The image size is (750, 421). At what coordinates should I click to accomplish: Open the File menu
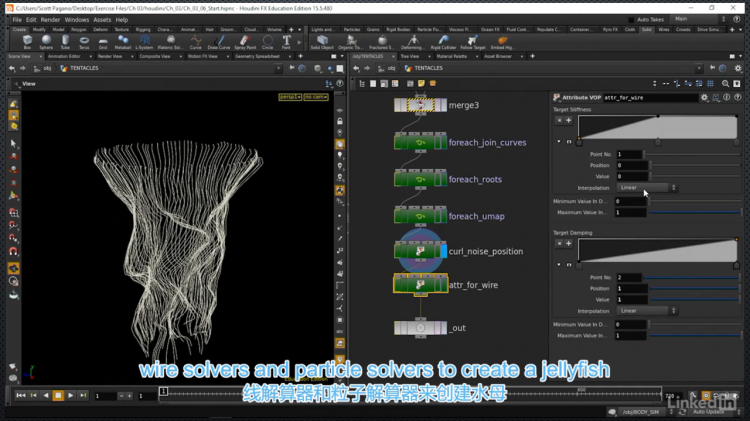17,20
